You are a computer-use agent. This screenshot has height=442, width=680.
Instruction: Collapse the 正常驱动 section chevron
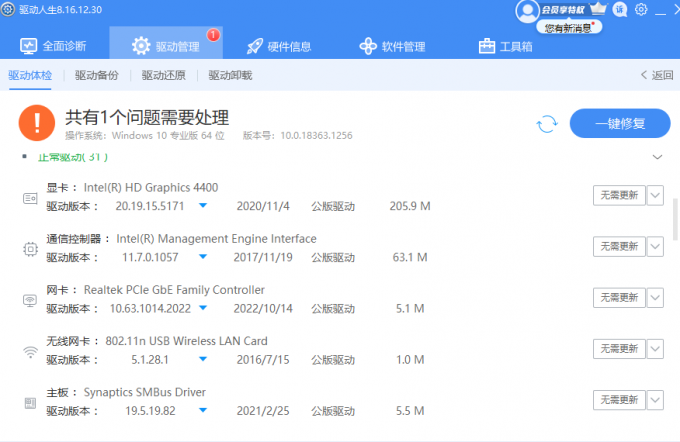tap(657, 157)
